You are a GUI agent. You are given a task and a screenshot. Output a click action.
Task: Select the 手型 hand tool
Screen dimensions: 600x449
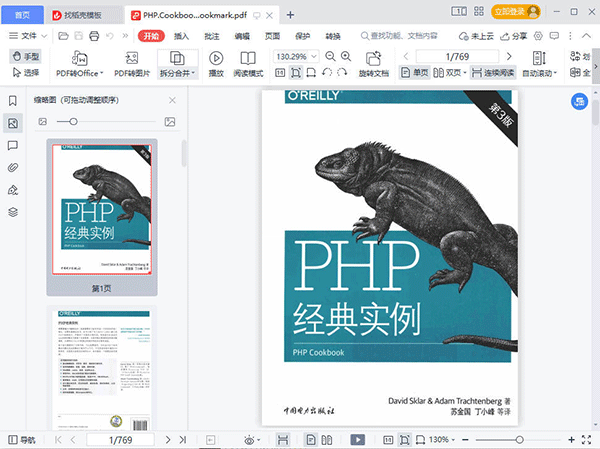26,57
